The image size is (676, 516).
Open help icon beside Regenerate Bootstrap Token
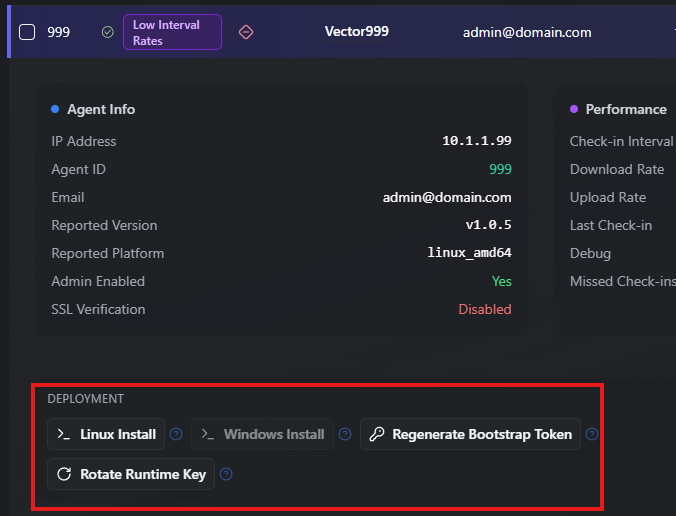(592, 434)
